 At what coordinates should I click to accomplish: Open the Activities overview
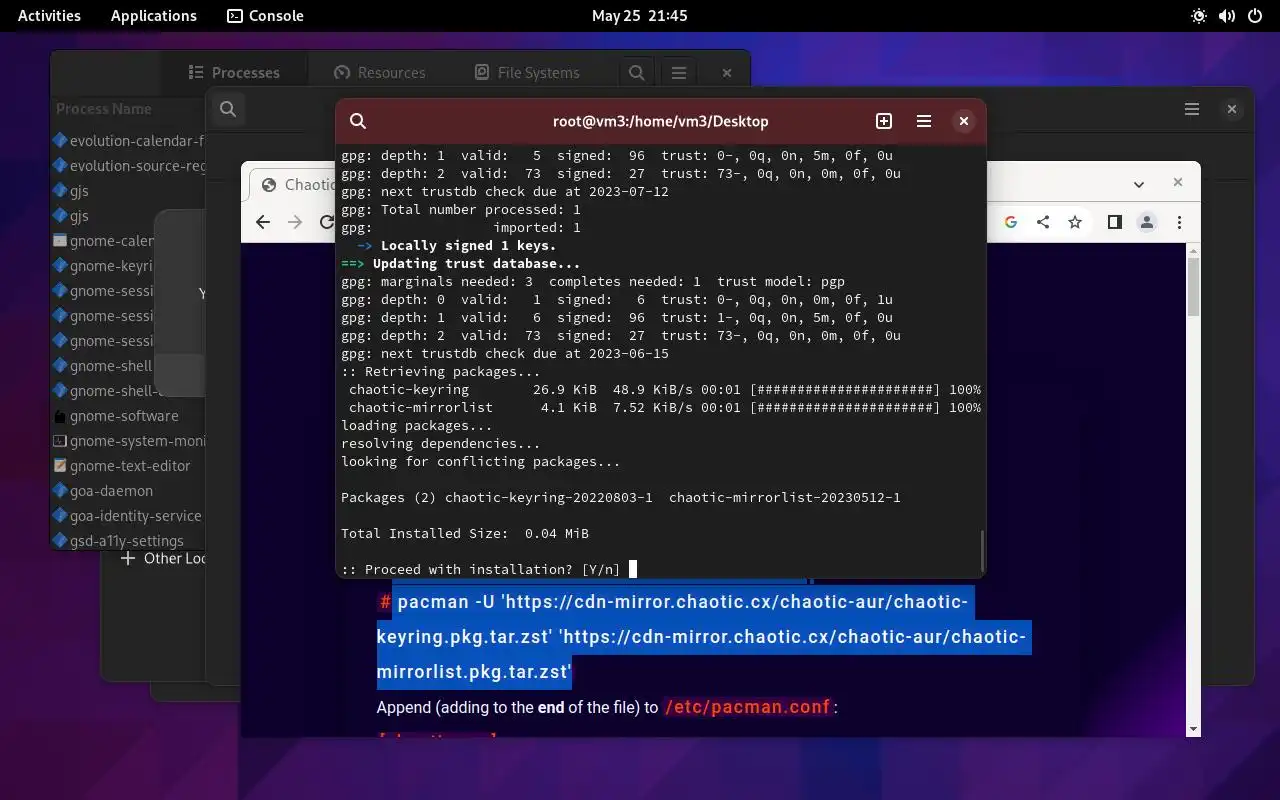tap(49, 15)
